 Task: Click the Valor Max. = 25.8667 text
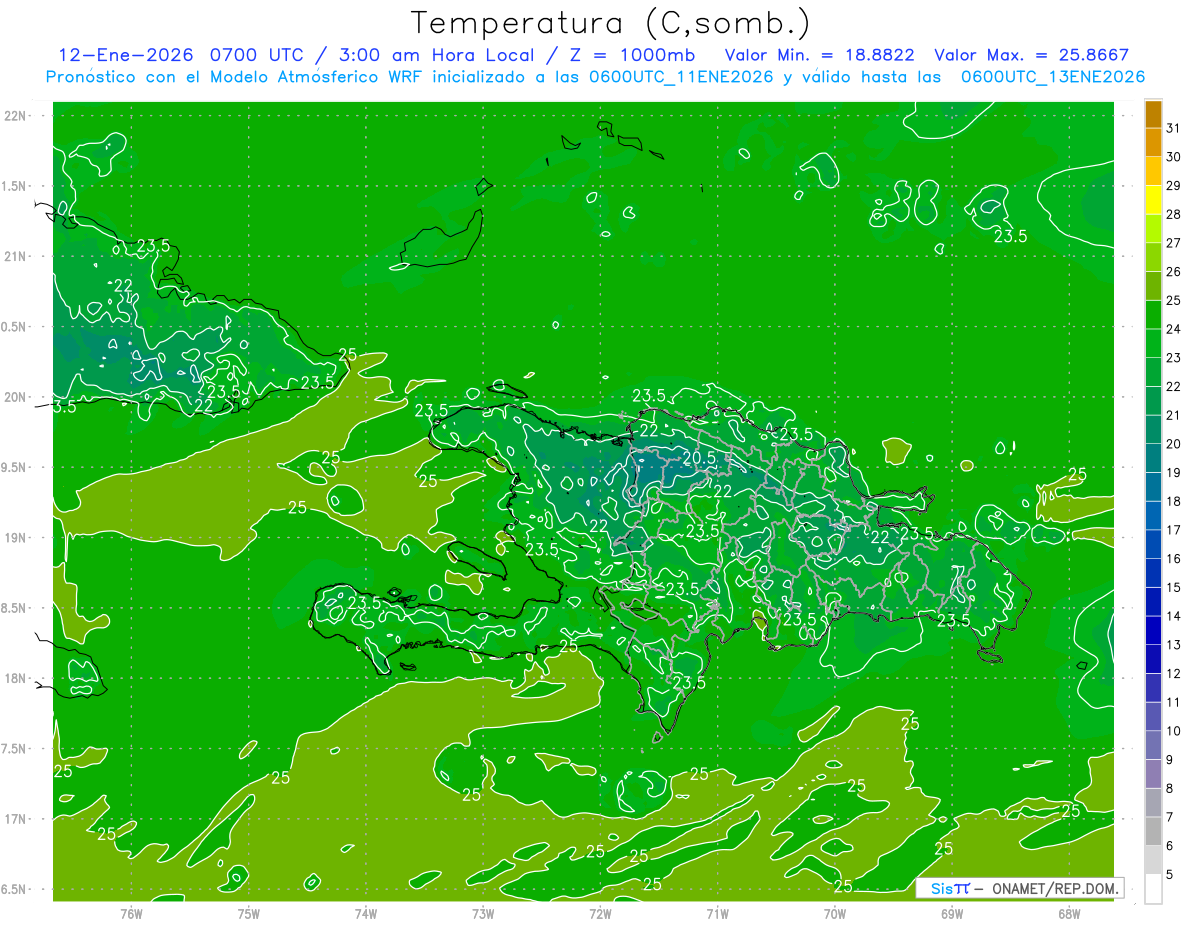(x=1031, y=55)
